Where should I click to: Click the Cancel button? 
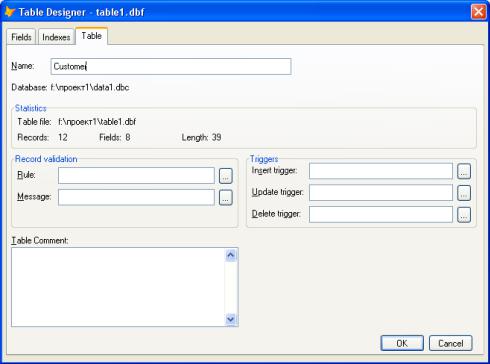coord(451,343)
